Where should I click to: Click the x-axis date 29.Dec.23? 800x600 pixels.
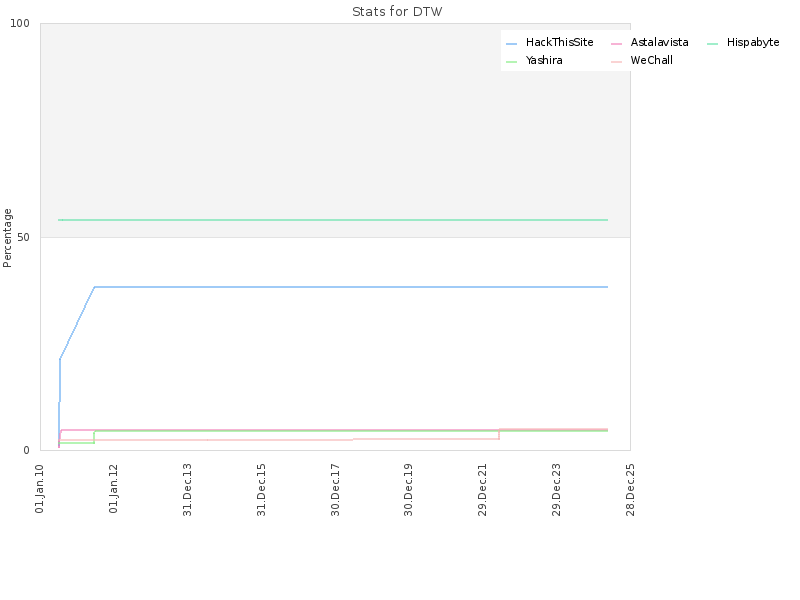pos(556,490)
